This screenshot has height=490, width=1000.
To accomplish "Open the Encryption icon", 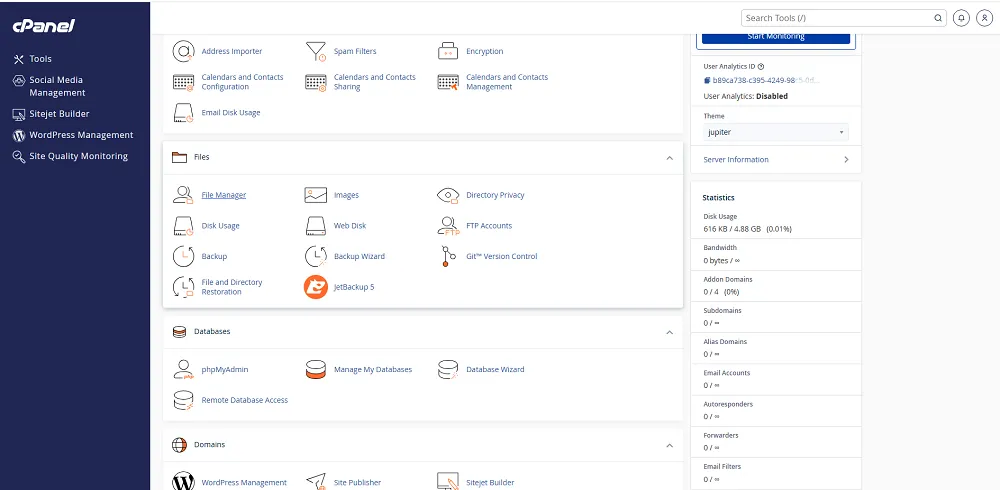I will (x=448, y=51).
